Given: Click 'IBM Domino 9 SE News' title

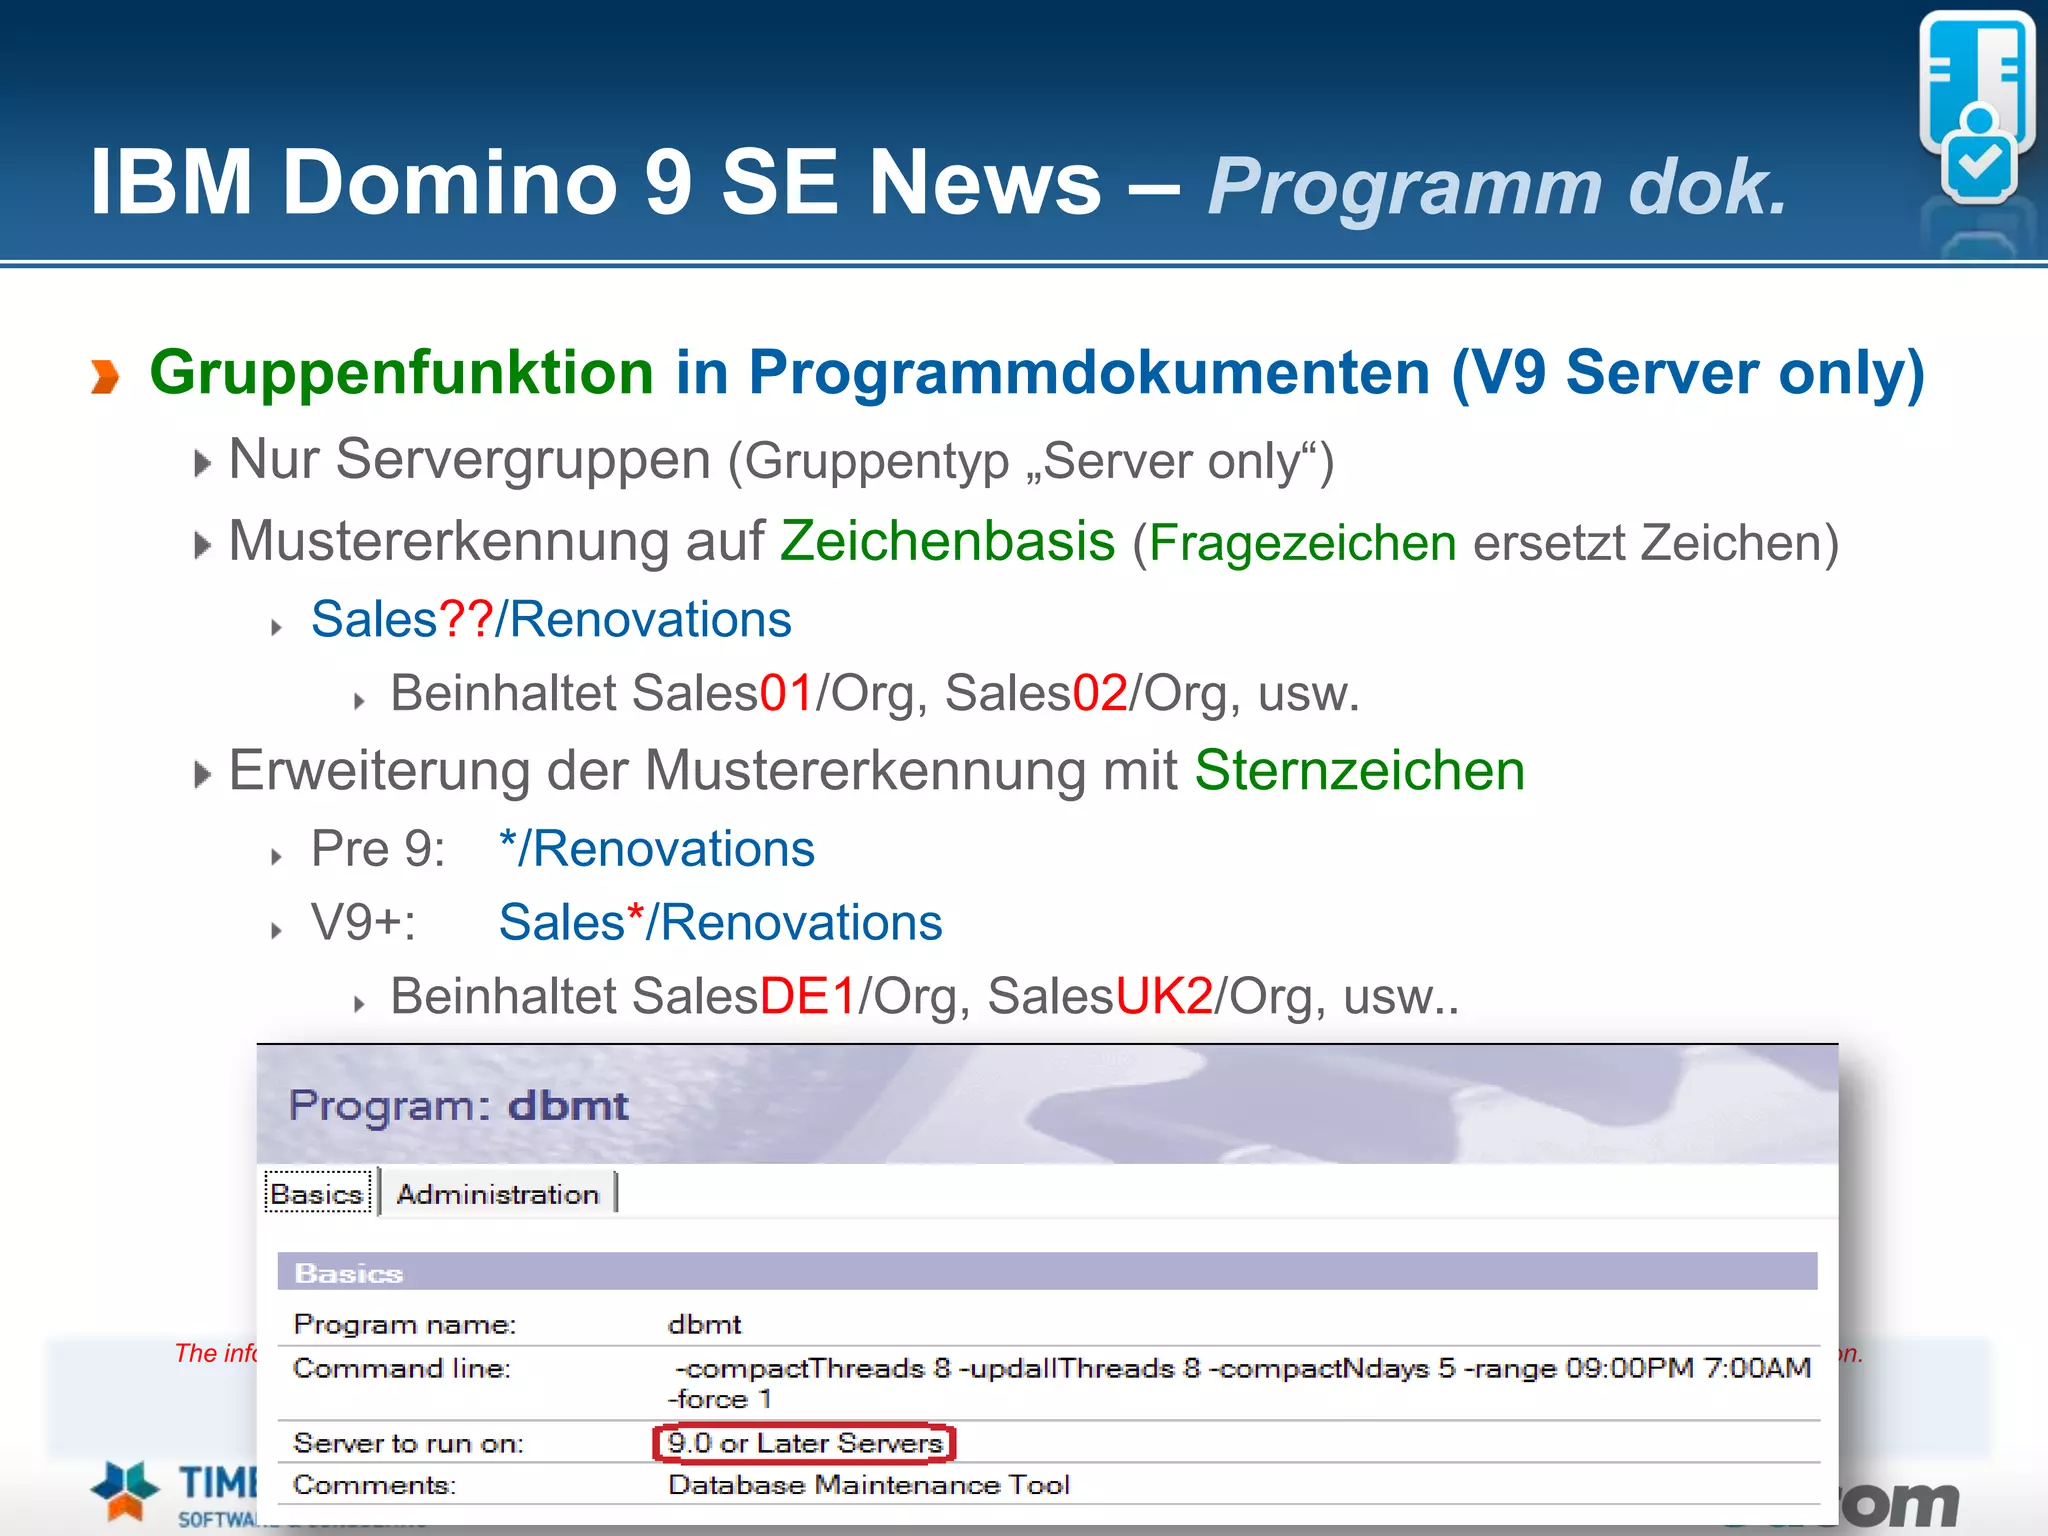Looking at the screenshot, I should 595,182.
